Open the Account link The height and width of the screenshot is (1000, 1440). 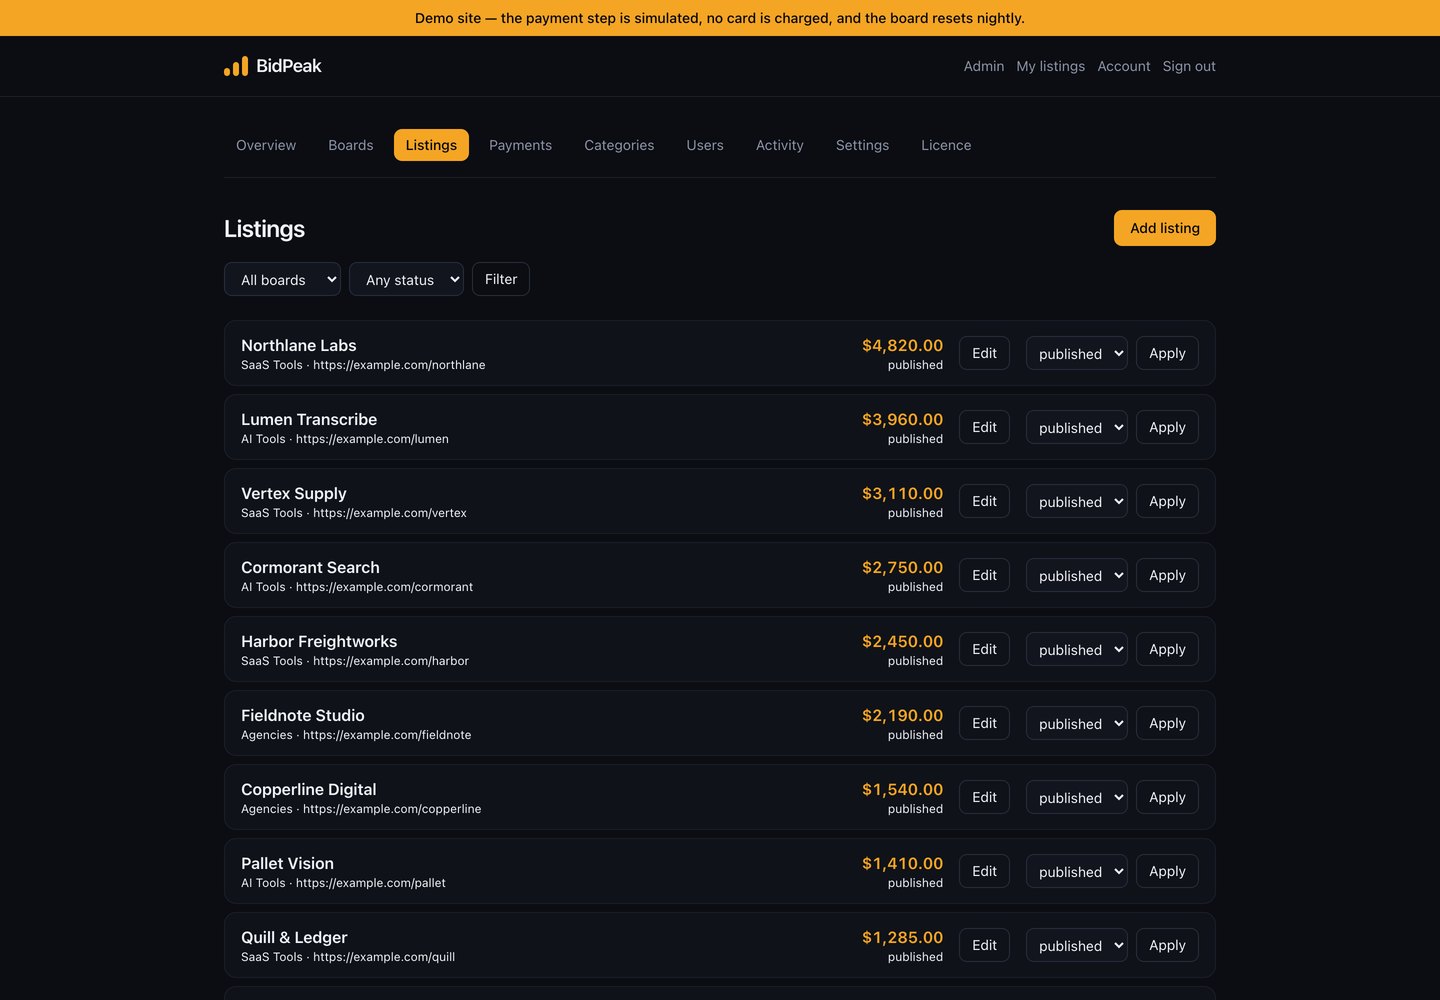coord(1124,66)
